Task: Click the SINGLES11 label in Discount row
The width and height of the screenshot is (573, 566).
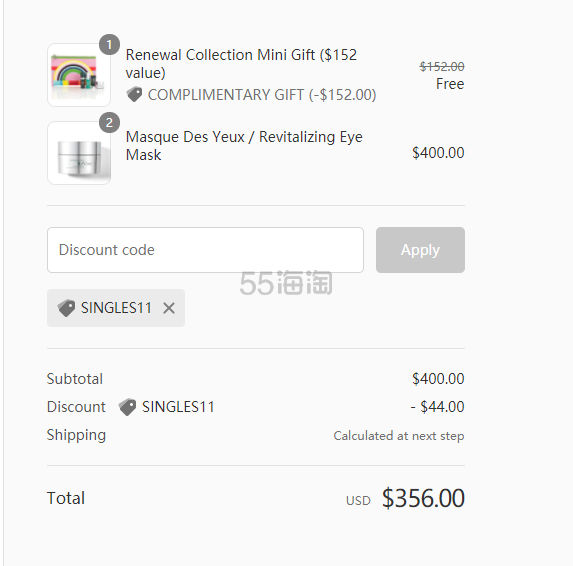Action: click(178, 407)
